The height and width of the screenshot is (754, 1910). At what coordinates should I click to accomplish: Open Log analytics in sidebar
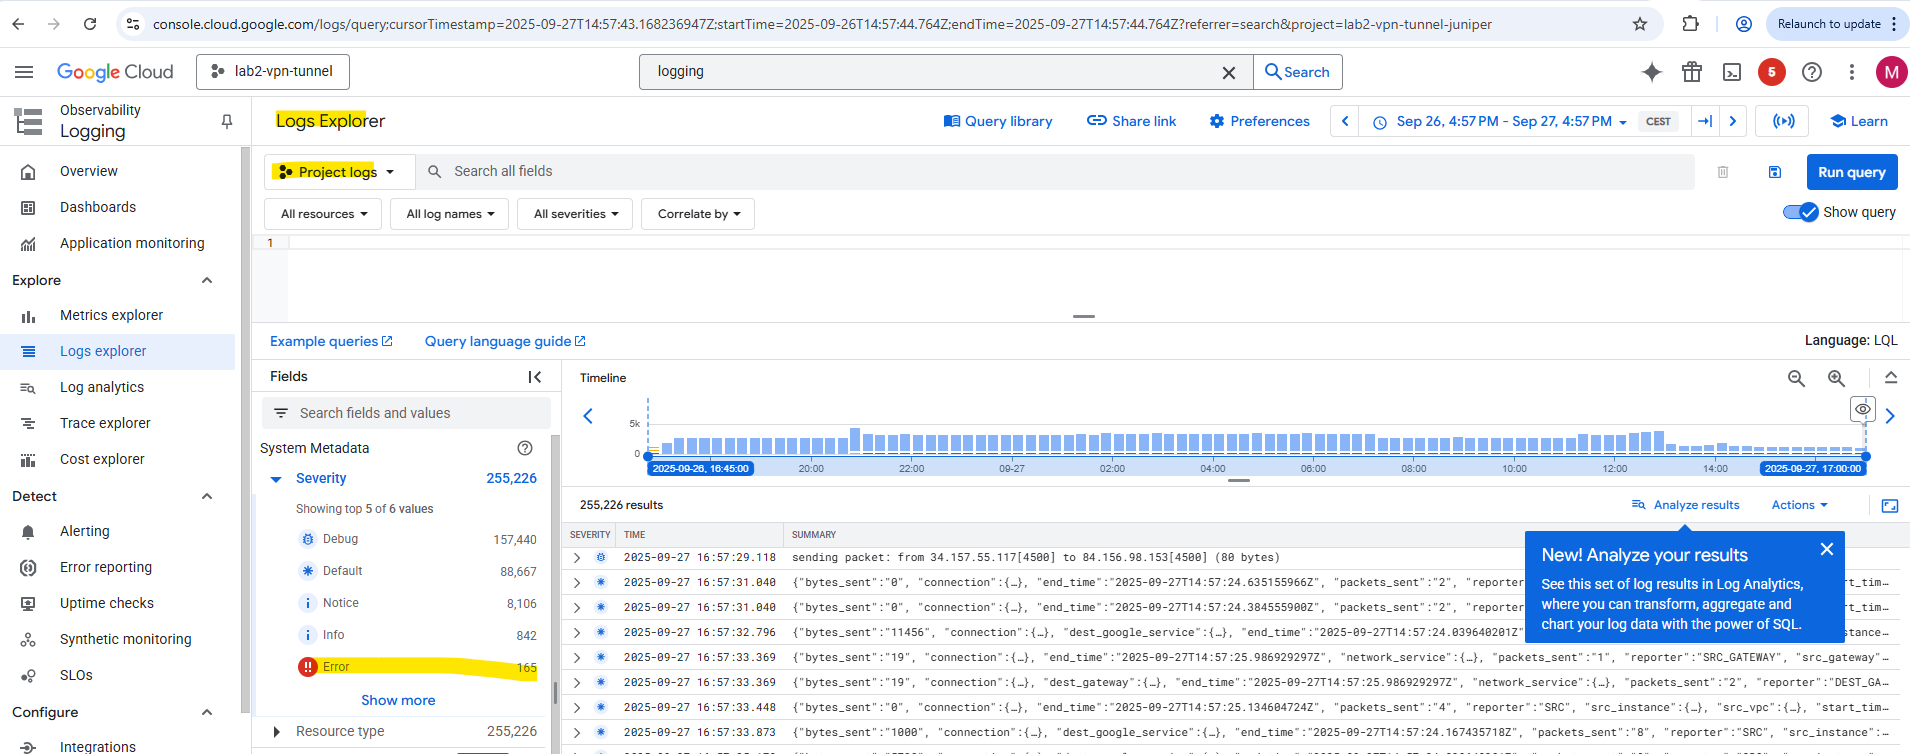click(102, 387)
